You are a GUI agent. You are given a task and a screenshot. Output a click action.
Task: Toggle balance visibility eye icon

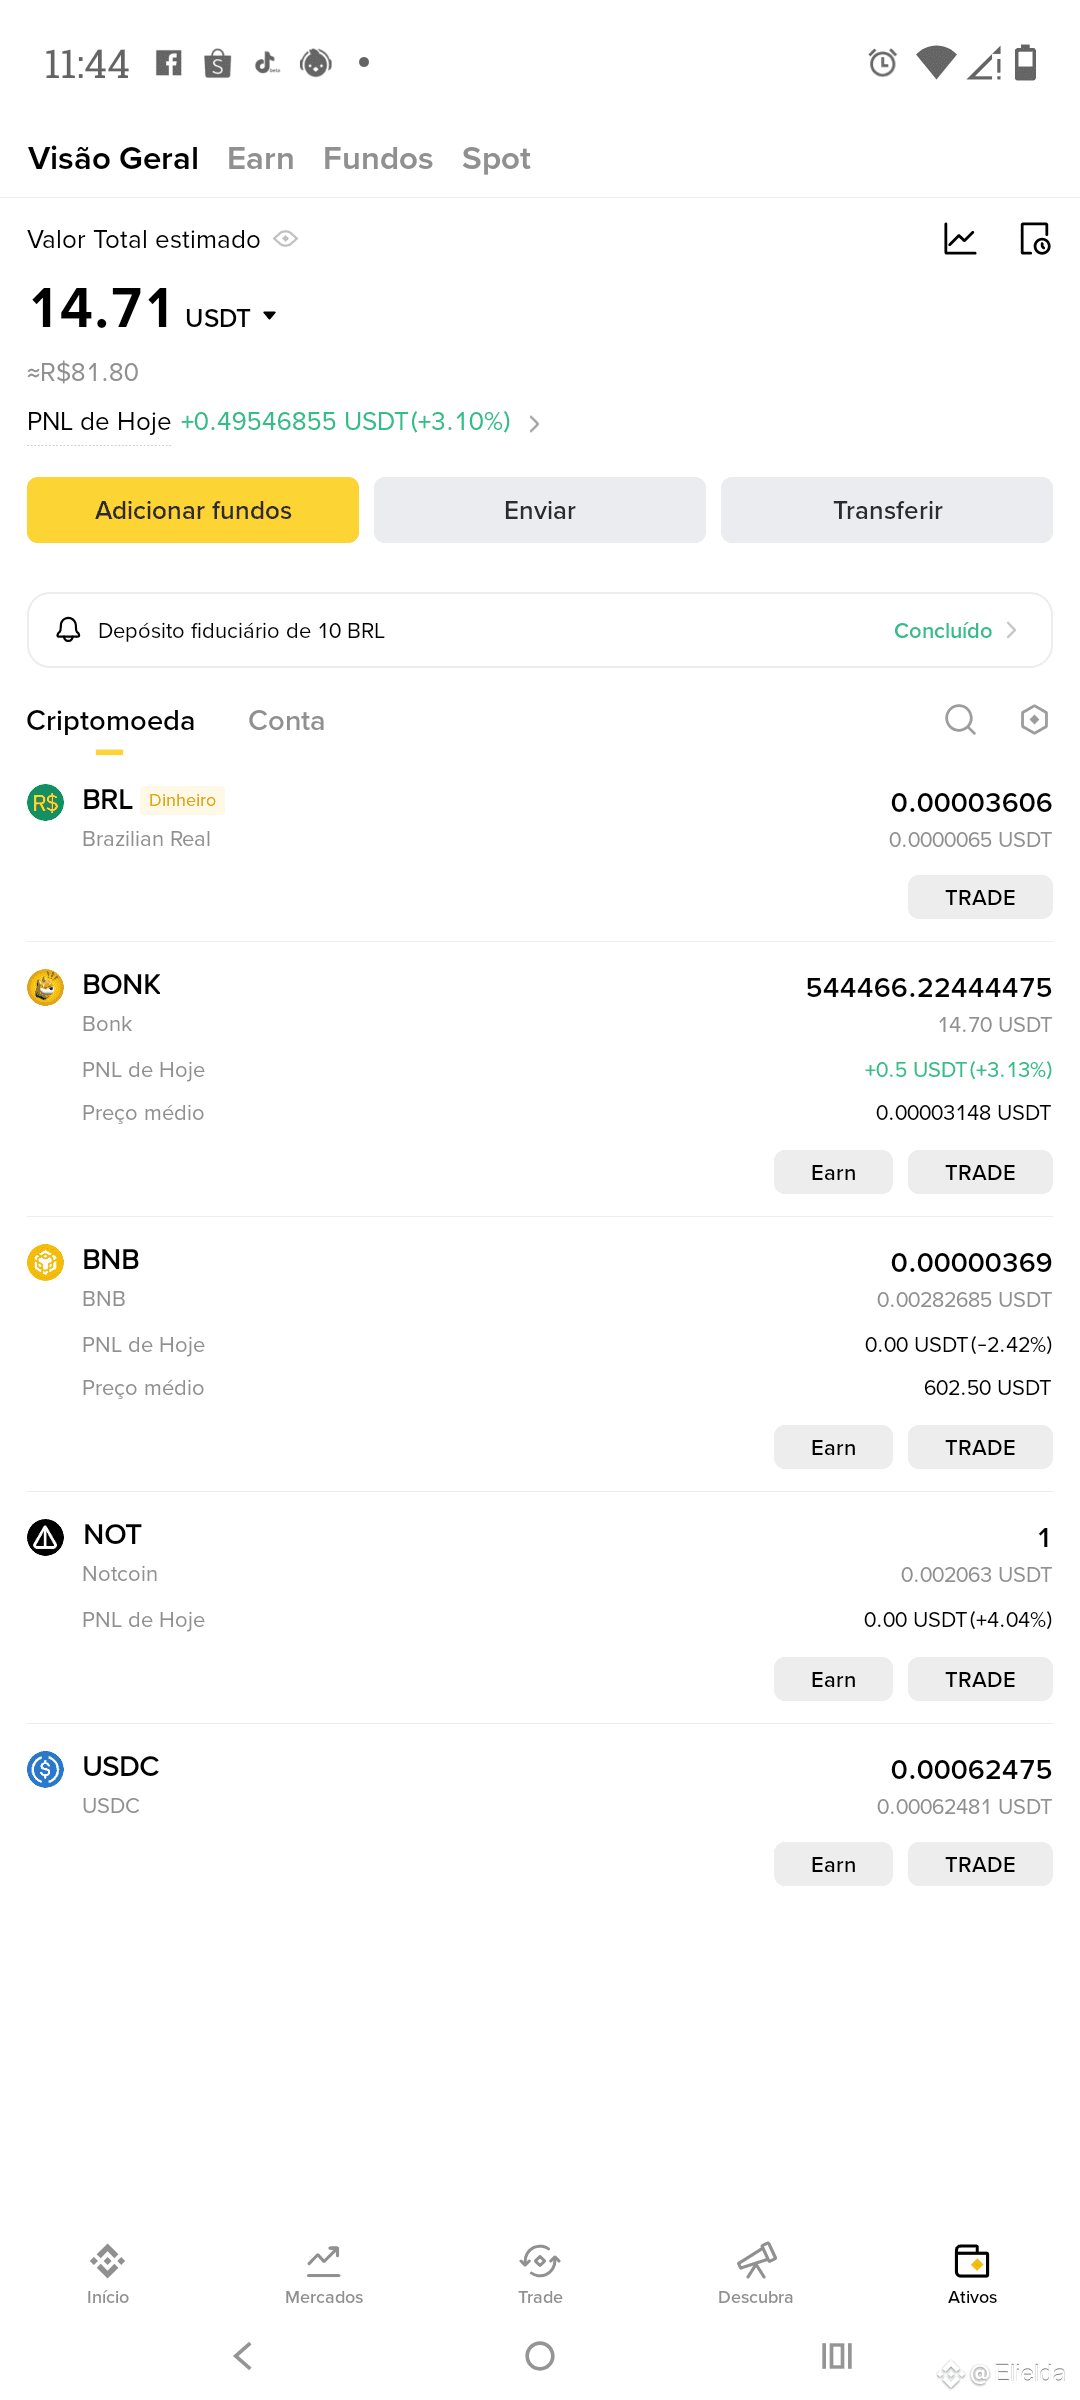pos(286,239)
